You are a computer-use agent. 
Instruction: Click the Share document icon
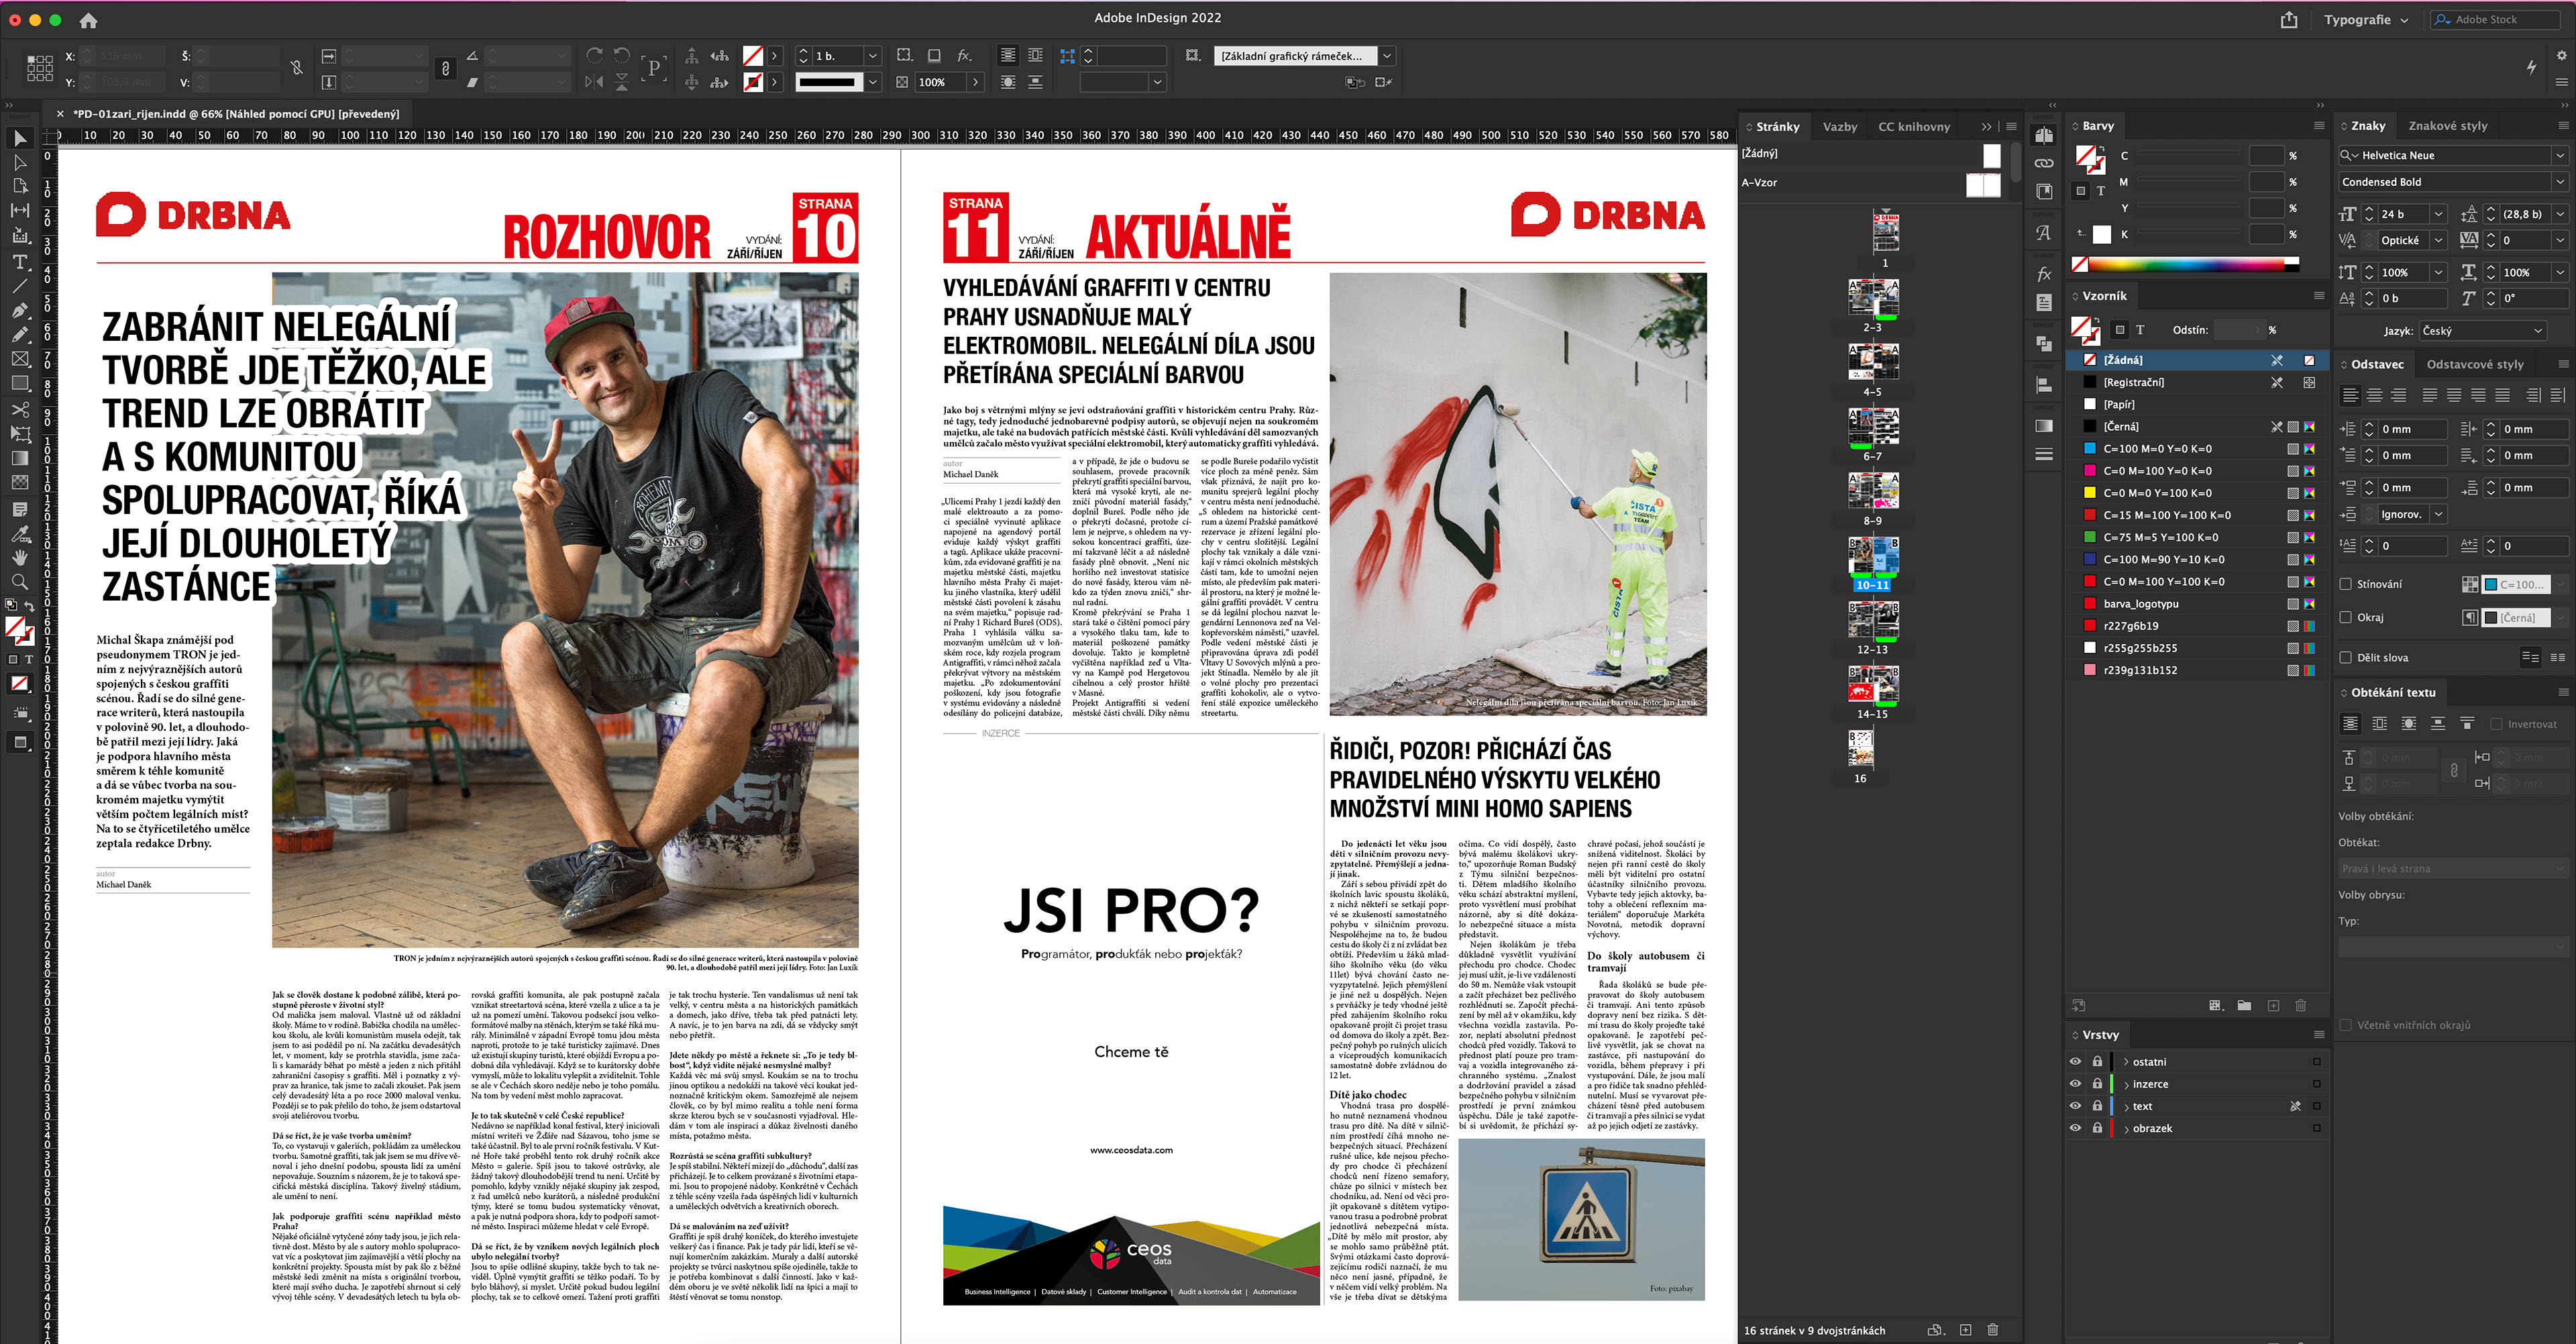pos(2288,20)
